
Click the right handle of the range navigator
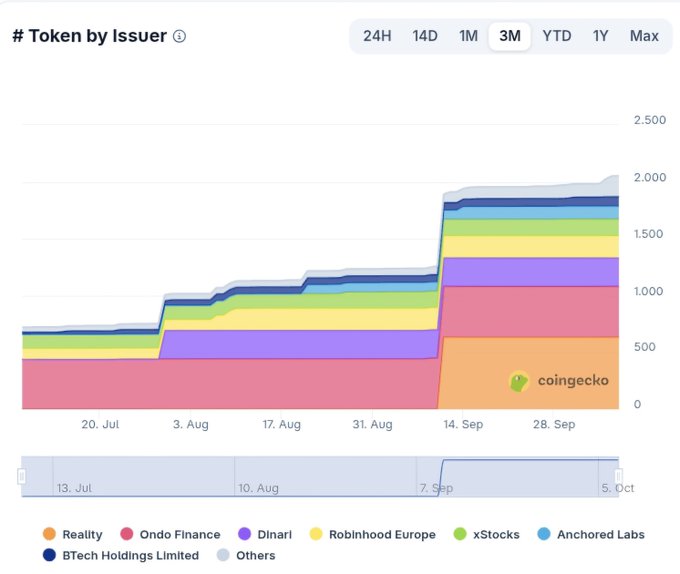click(x=619, y=476)
